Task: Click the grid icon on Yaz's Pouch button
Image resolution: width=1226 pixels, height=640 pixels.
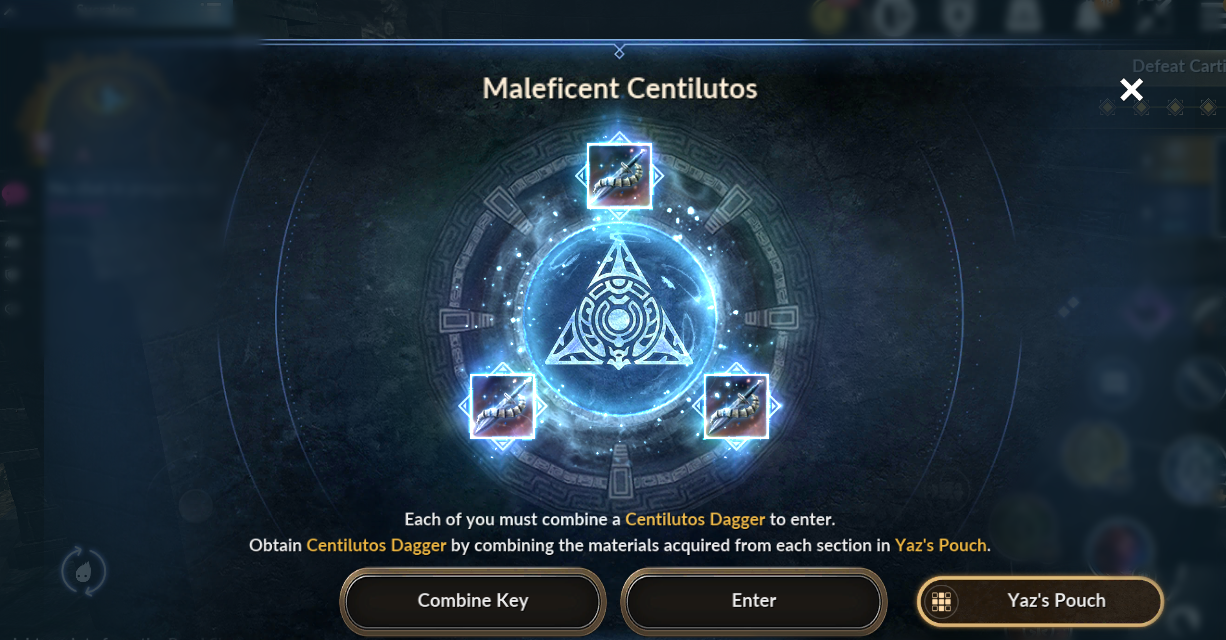Action: 941,601
